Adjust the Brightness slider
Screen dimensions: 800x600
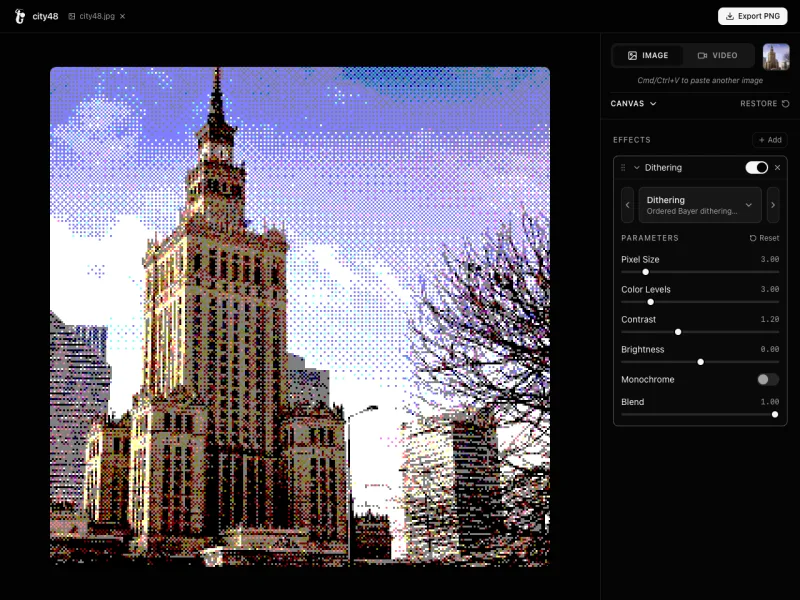(x=700, y=362)
